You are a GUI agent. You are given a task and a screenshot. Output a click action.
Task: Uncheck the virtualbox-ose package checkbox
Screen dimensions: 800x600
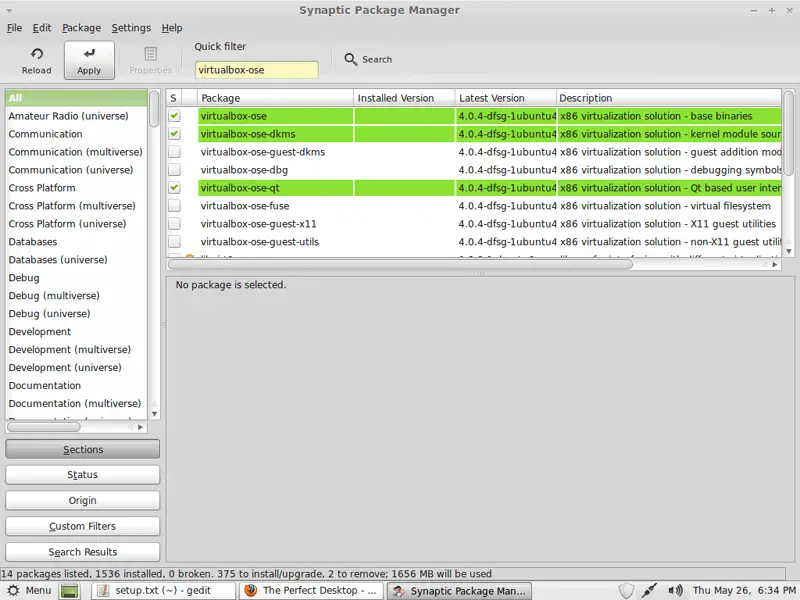click(174, 116)
